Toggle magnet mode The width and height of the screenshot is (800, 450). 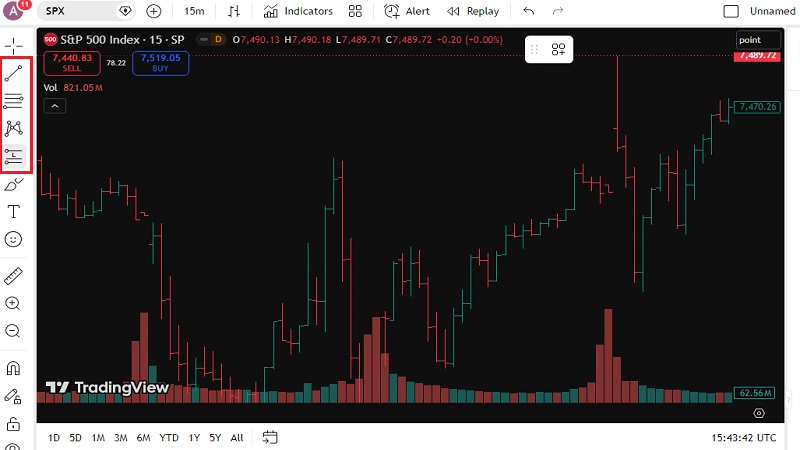(x=13, y=368)
